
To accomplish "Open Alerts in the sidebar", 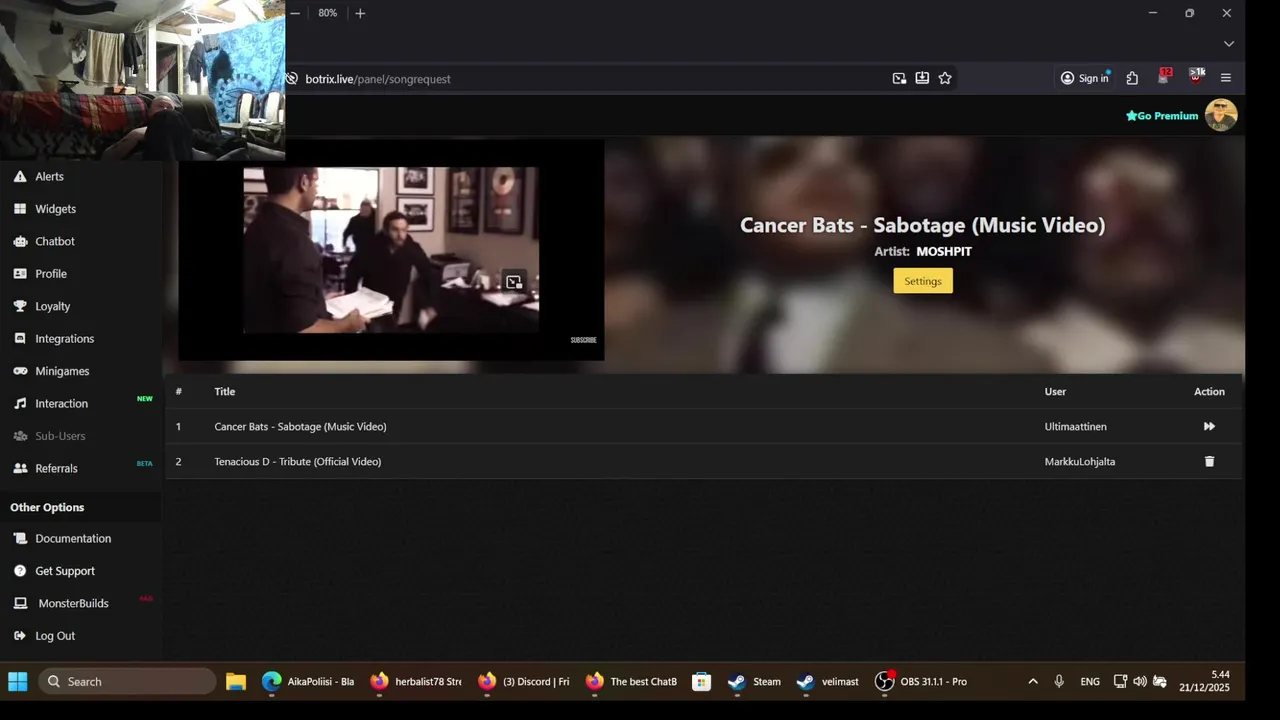I will coord(49,176).
